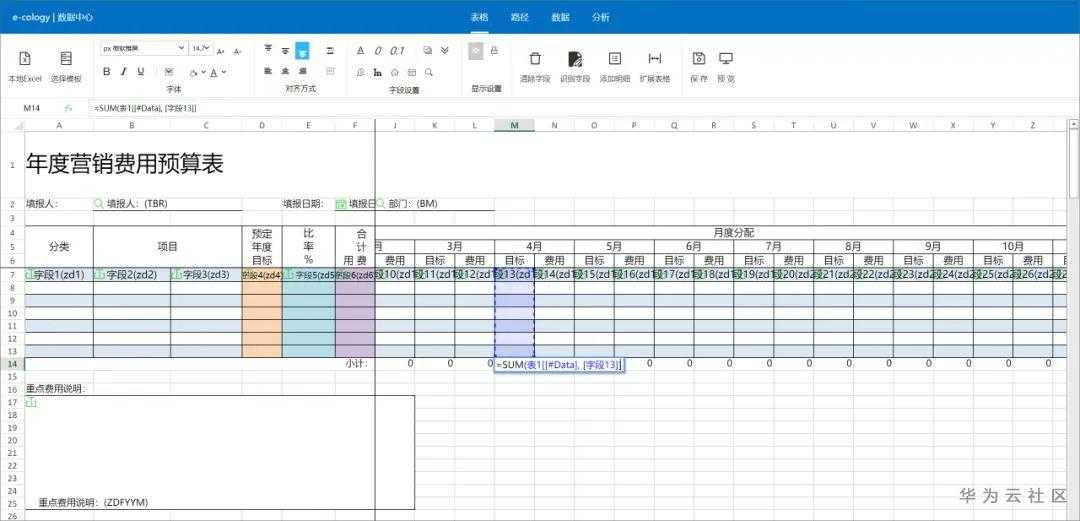Click the magnifier browse-field icon in field settings
Screen dimensions: 1080x521
pyautogui.click(x=428, y=72)
